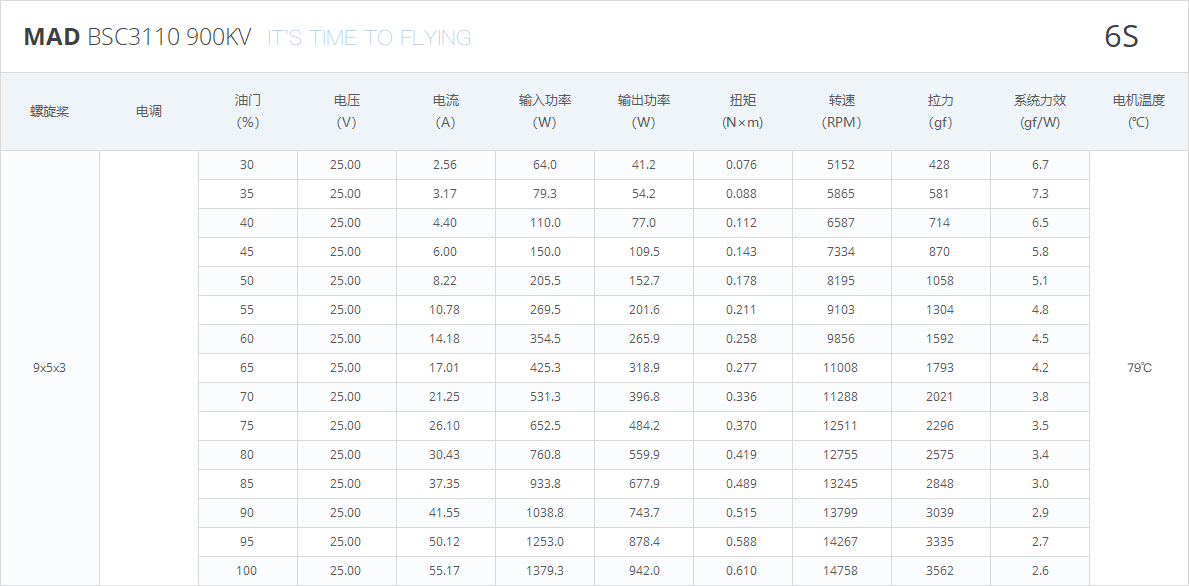The image size is (1189, 586).
Task: Select the 6S battery label
Action: point(1121,37)
